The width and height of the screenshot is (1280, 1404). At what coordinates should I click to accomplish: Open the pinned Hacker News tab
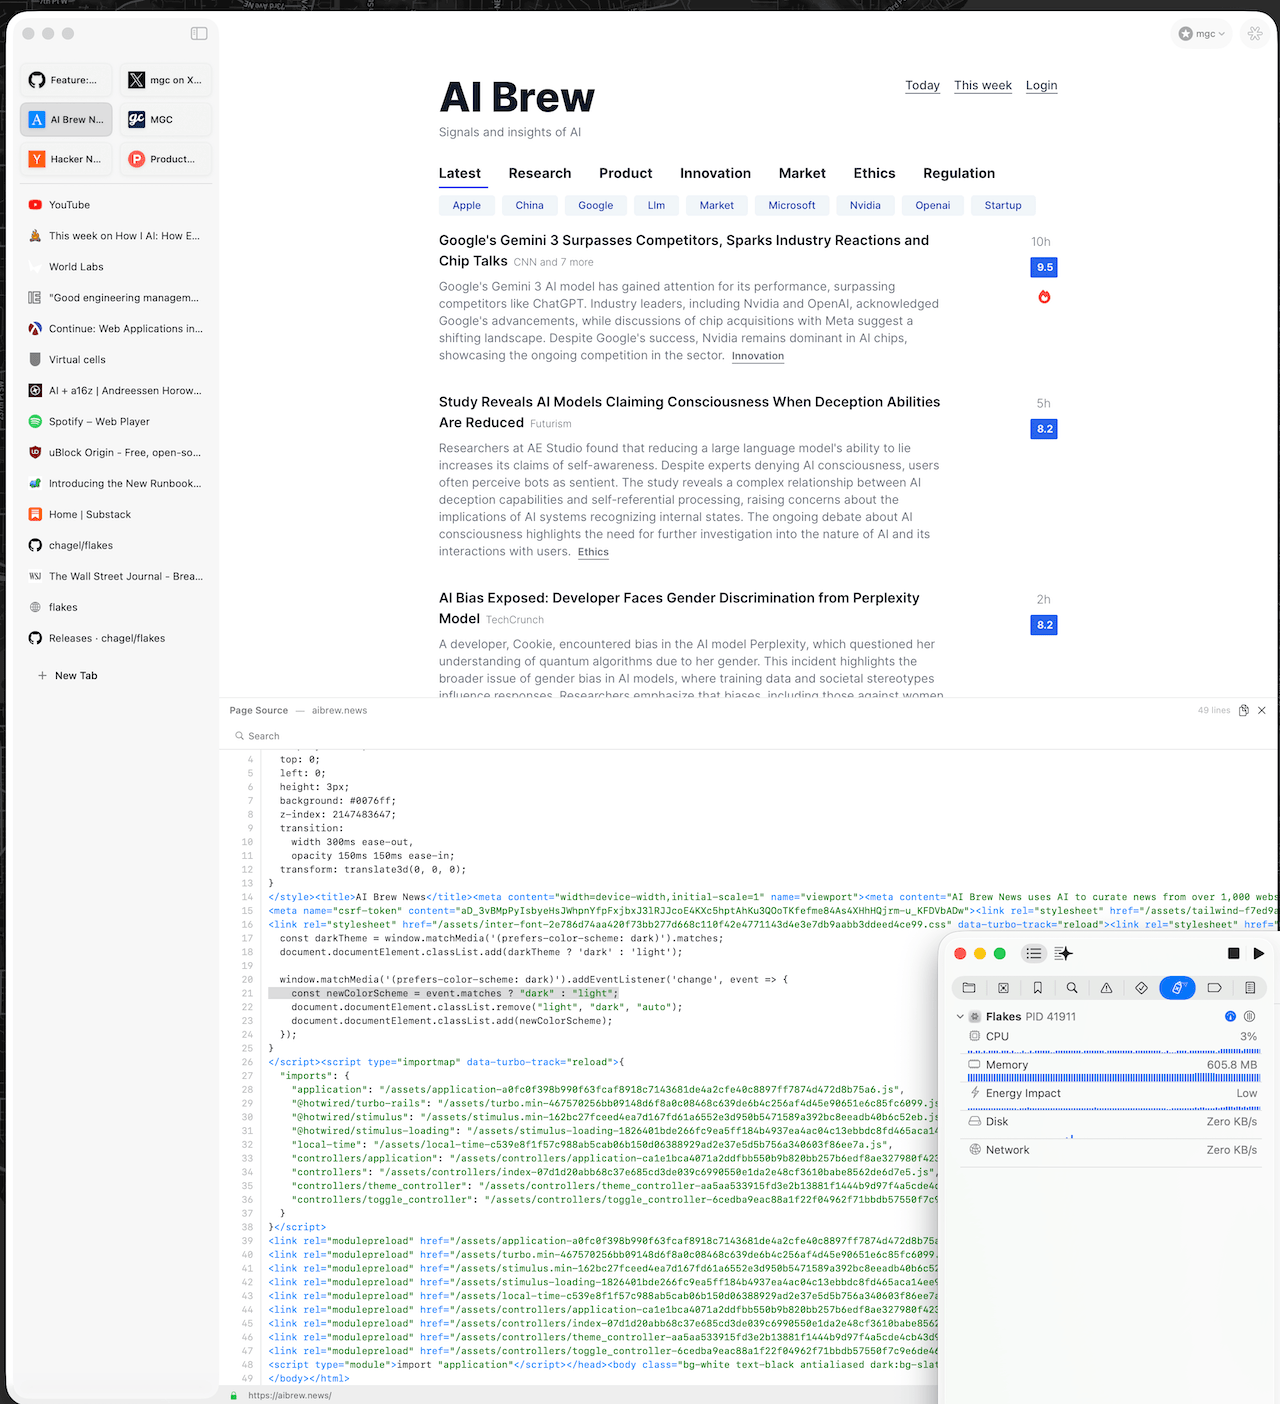(66, 159)
